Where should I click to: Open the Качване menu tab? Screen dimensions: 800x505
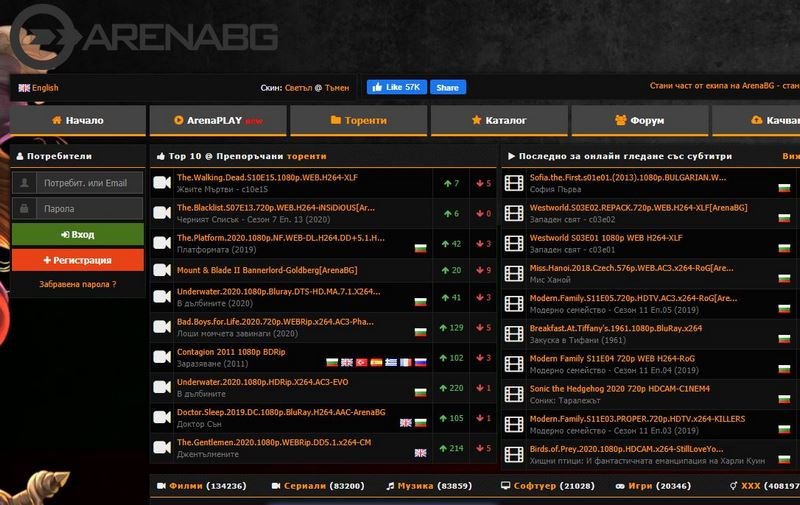tap(756, 120)
